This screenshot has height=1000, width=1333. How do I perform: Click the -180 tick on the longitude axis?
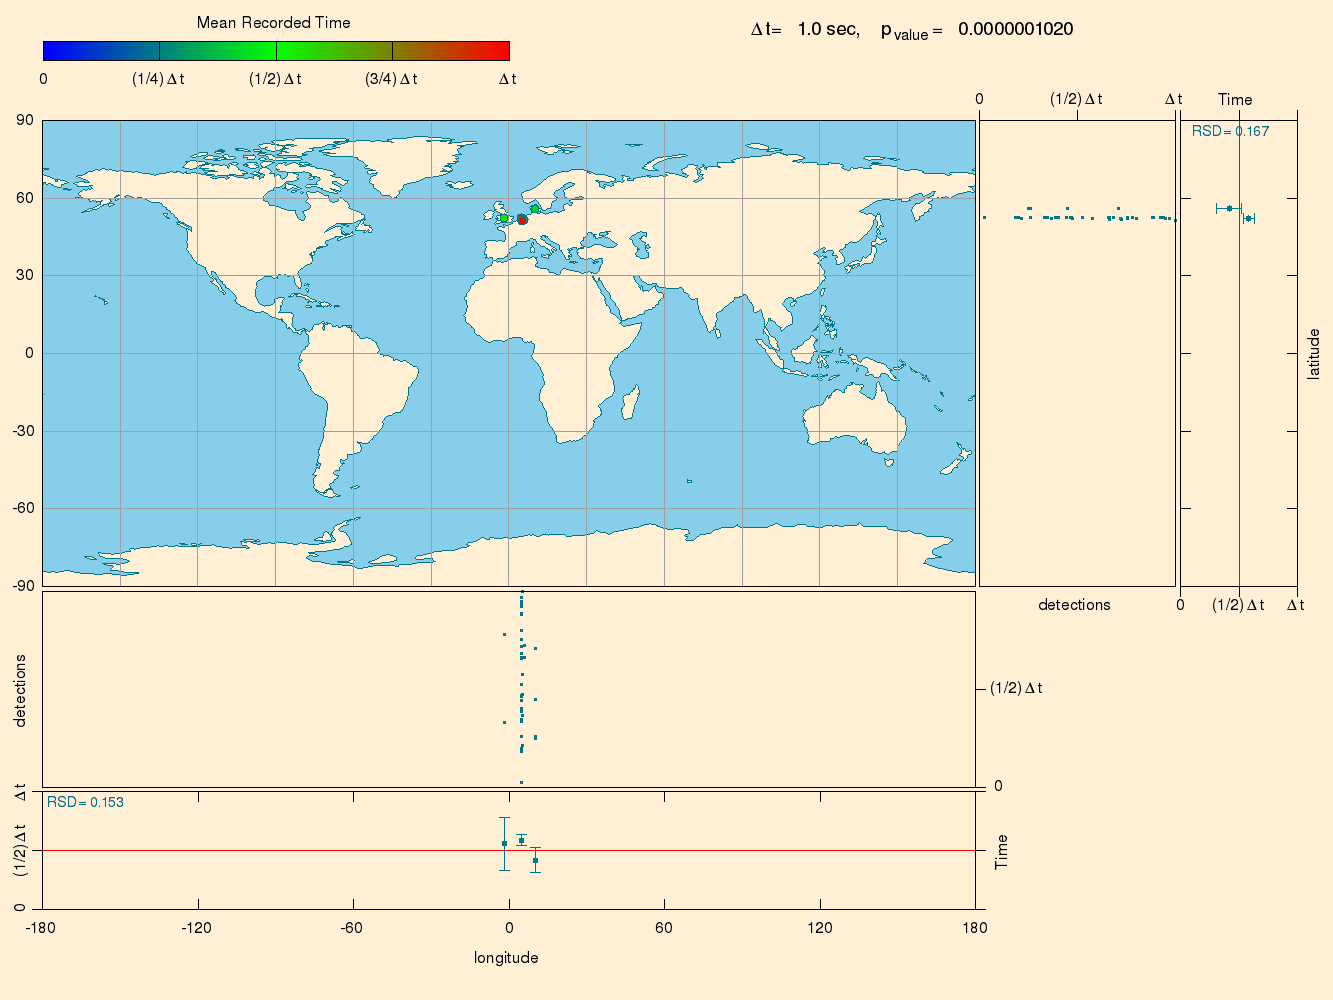[x=40, y=927]
